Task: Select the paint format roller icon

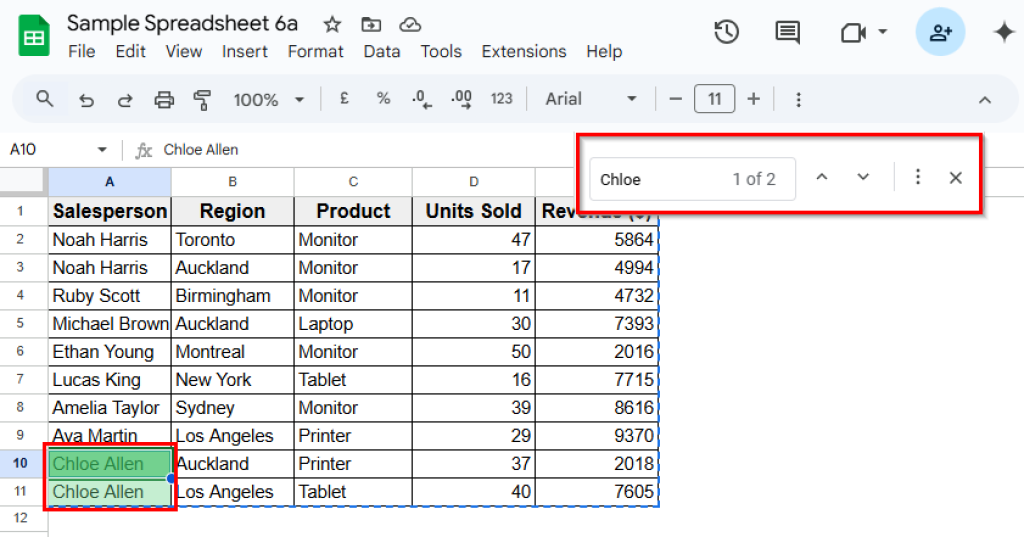Action: click(202, 99)
